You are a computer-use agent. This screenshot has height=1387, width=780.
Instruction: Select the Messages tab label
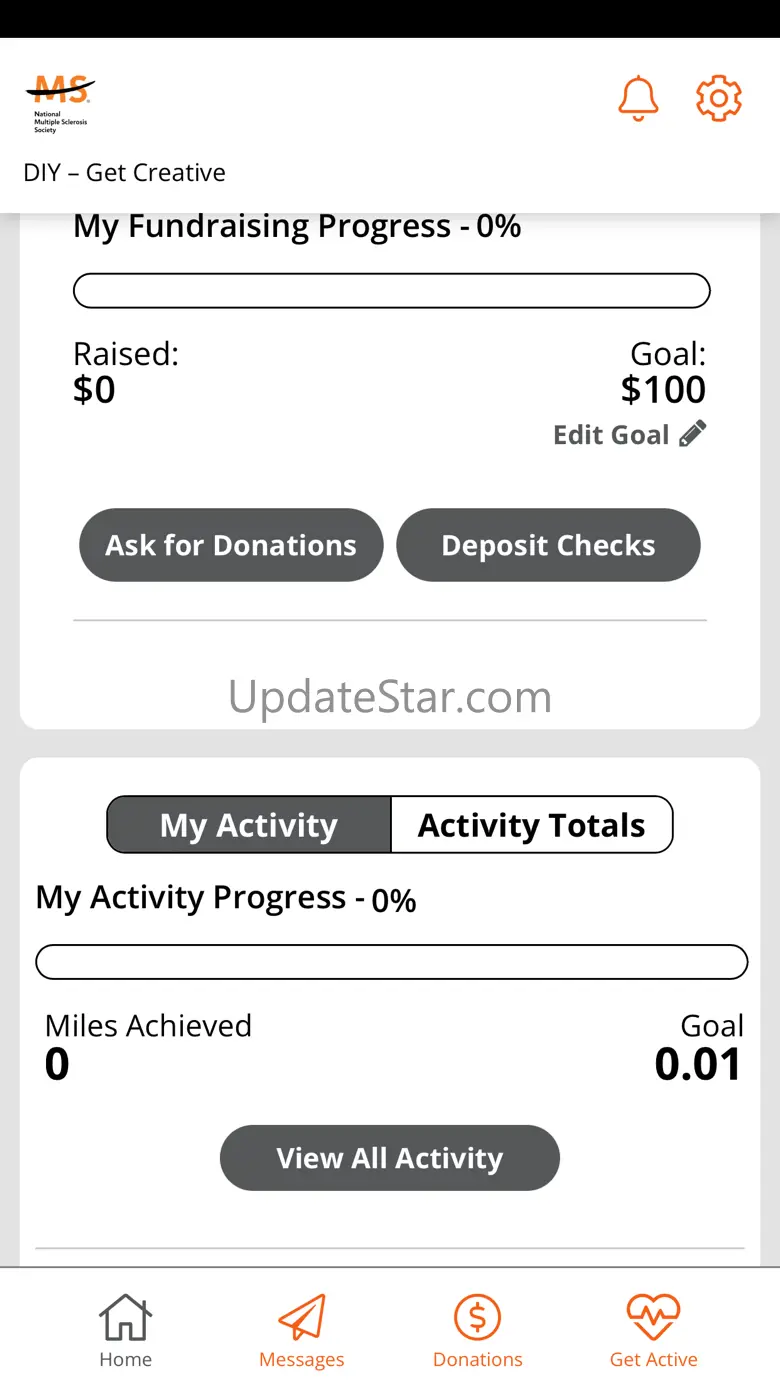(x=301, y=1360)
